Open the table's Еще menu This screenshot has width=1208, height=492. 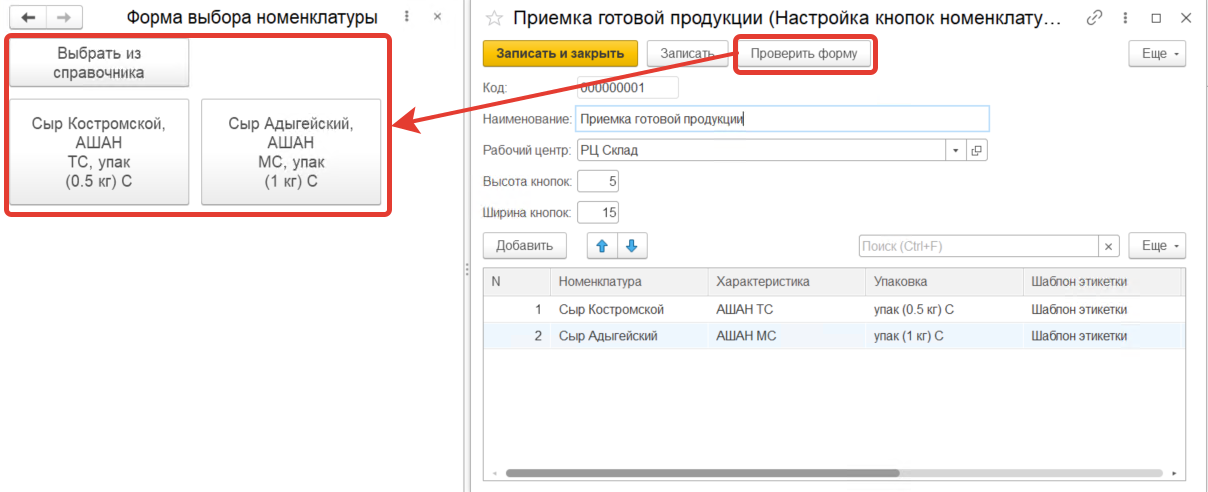pos(1157,246)
